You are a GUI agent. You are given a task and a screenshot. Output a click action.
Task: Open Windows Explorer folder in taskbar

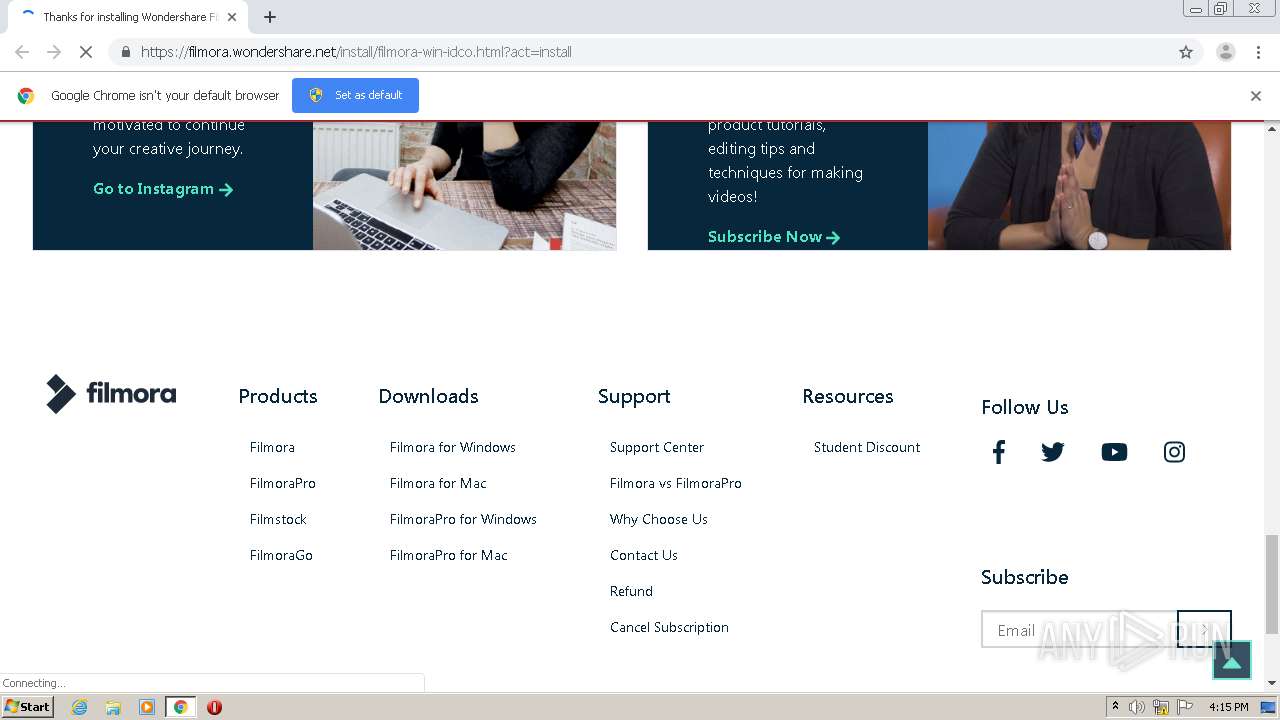[113, 707]
